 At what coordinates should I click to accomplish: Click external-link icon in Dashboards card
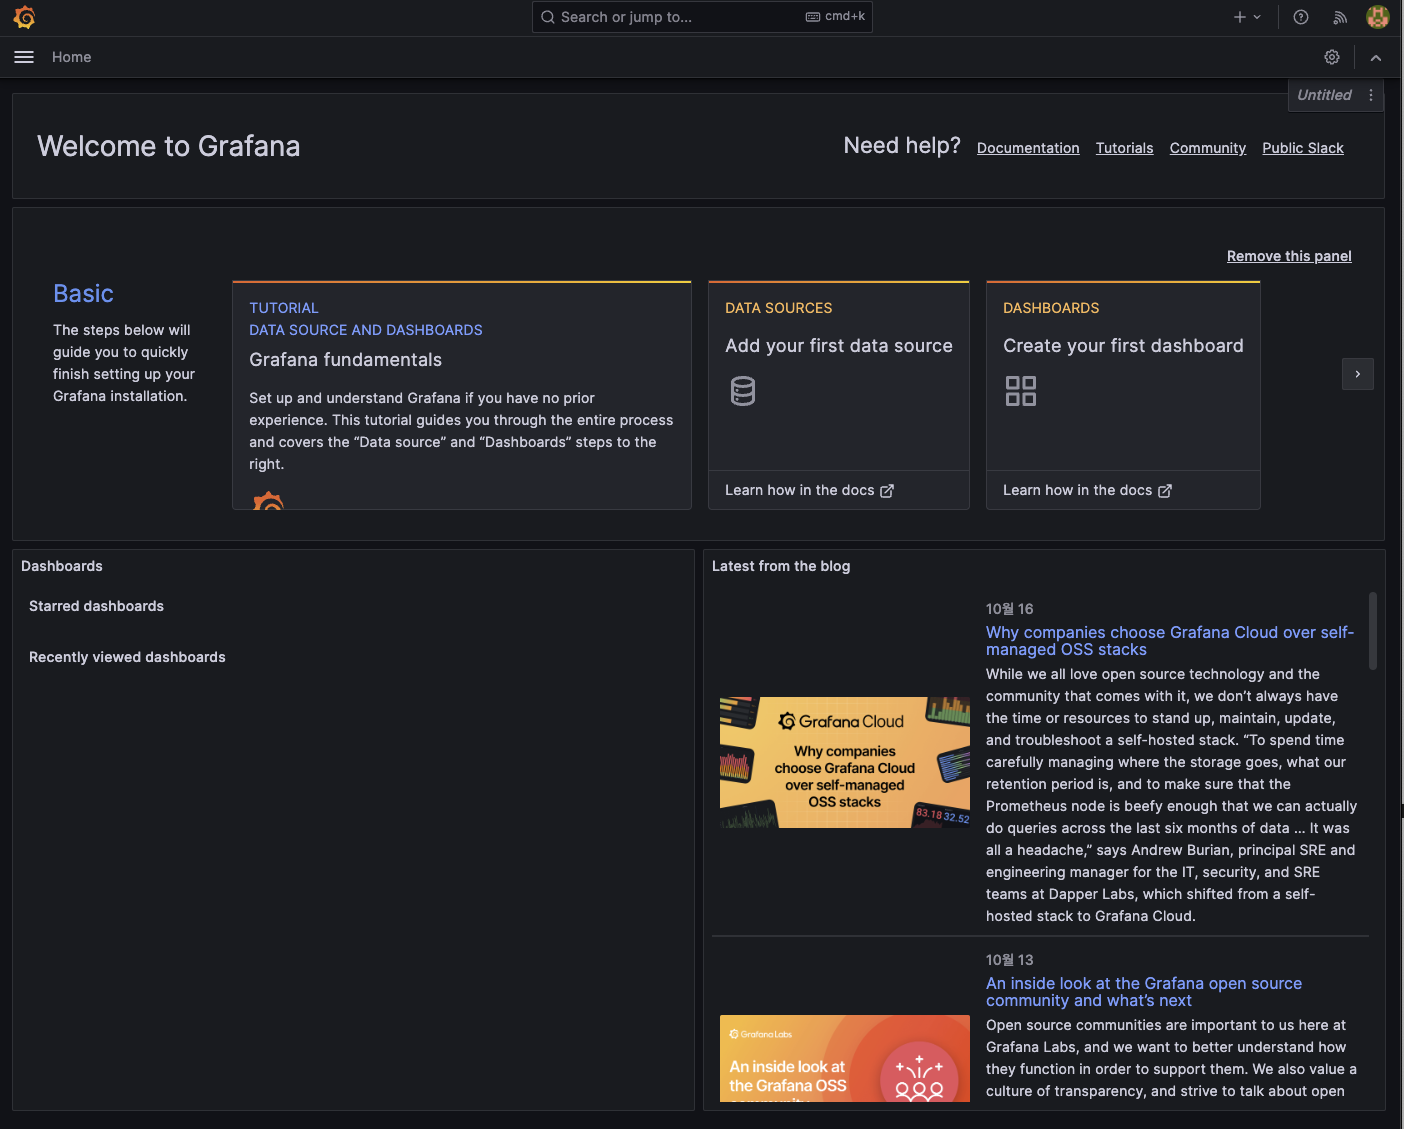[x=1165, y=491]
